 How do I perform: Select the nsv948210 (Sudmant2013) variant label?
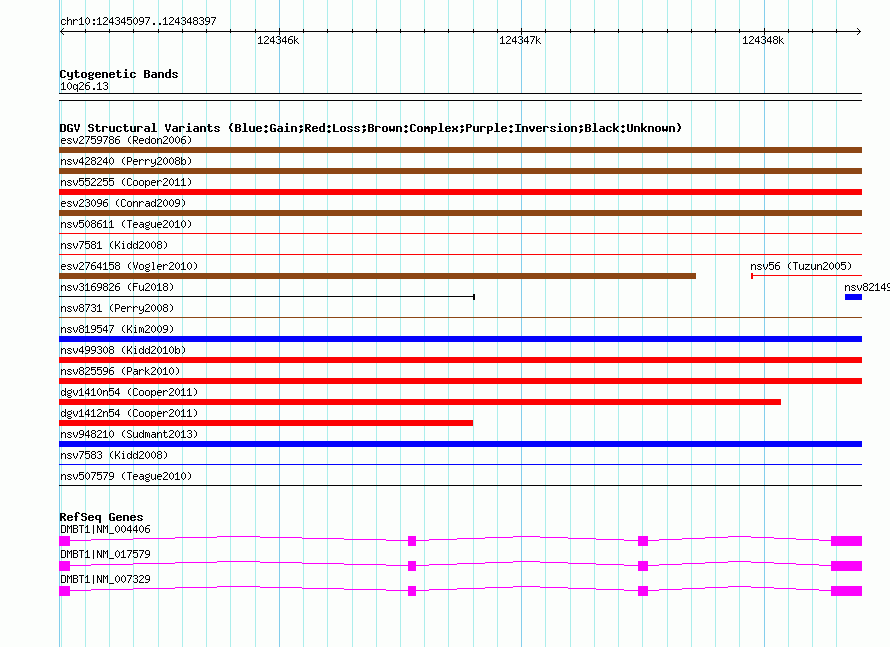coord(129,434)
